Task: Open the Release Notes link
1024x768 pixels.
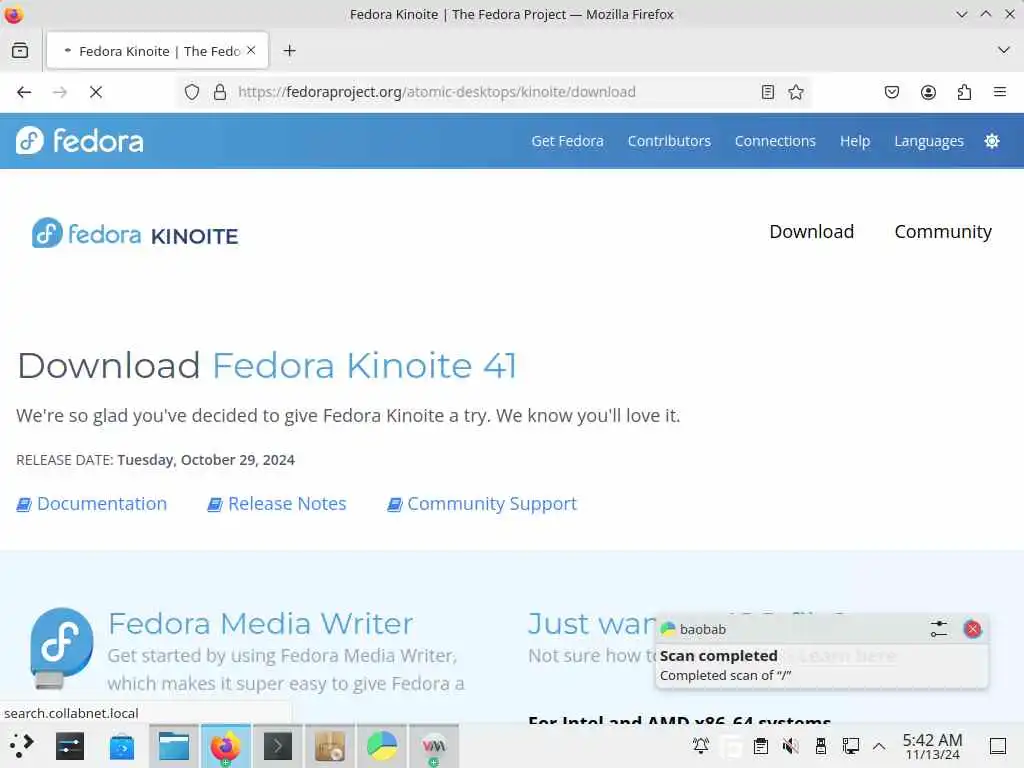Action: pyautogui.click(x=277, y=504)
